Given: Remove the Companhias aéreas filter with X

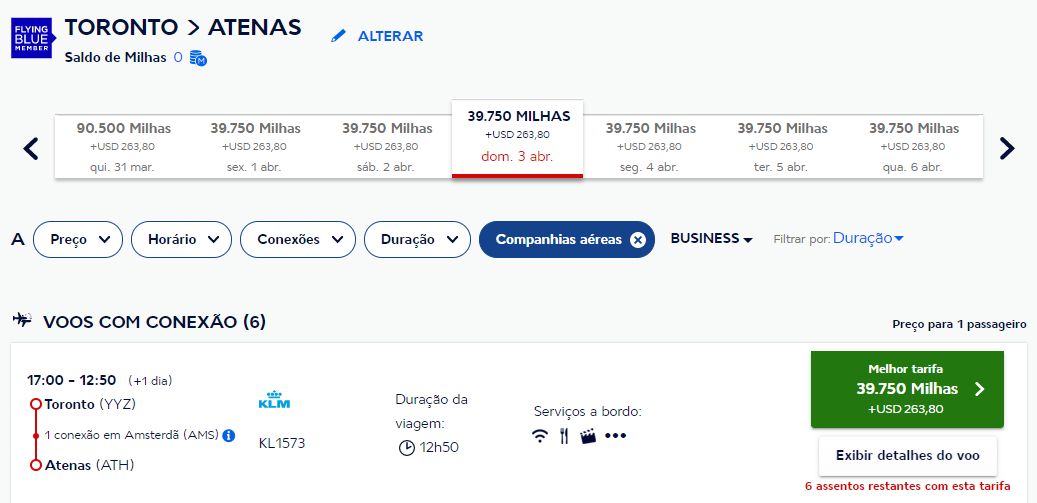Looking at the screenshot, I should click(638, 239).
